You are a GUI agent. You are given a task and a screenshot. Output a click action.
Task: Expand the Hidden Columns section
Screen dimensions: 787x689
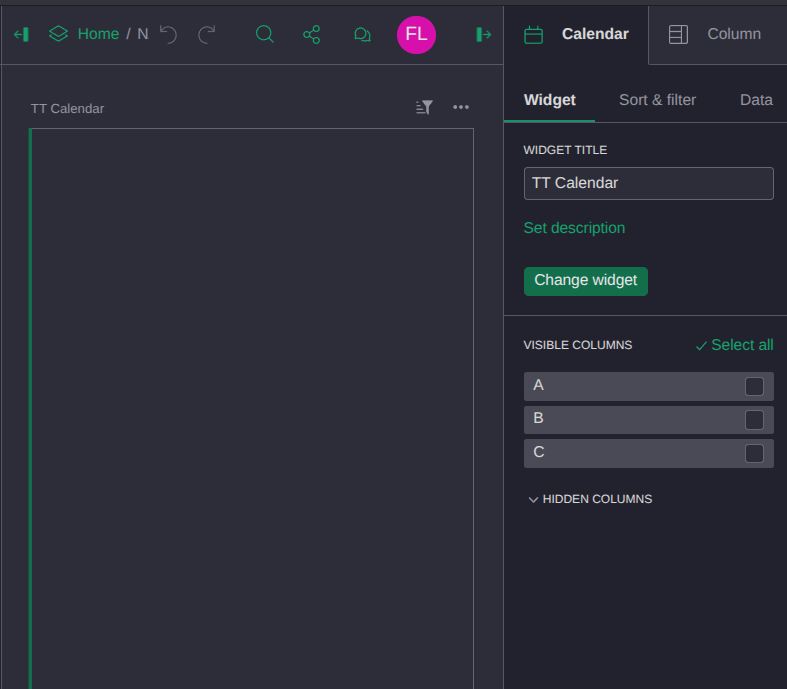click(590, 499)
